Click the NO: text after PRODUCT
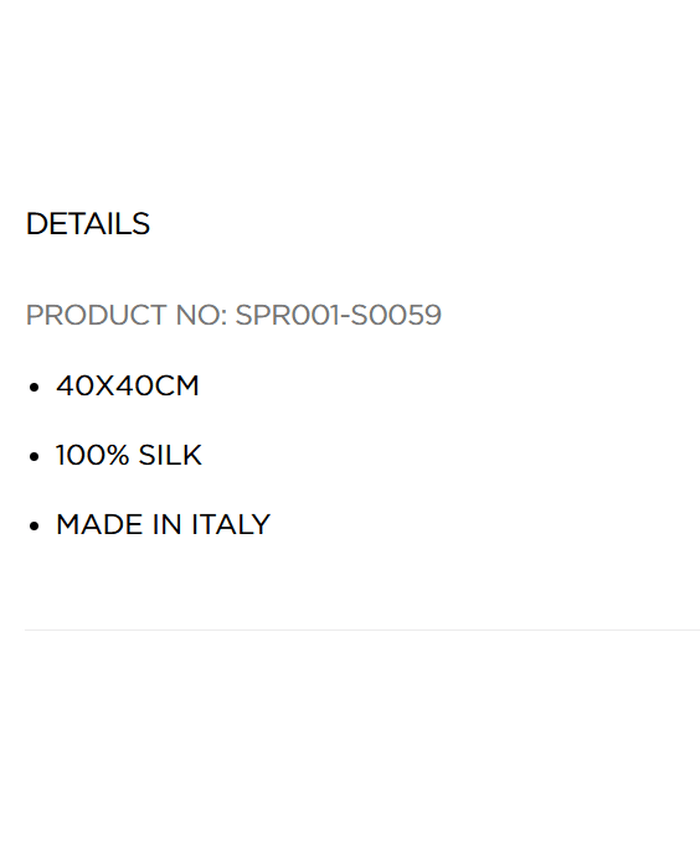This screenshot has height=850, width=700. point(201,315)
